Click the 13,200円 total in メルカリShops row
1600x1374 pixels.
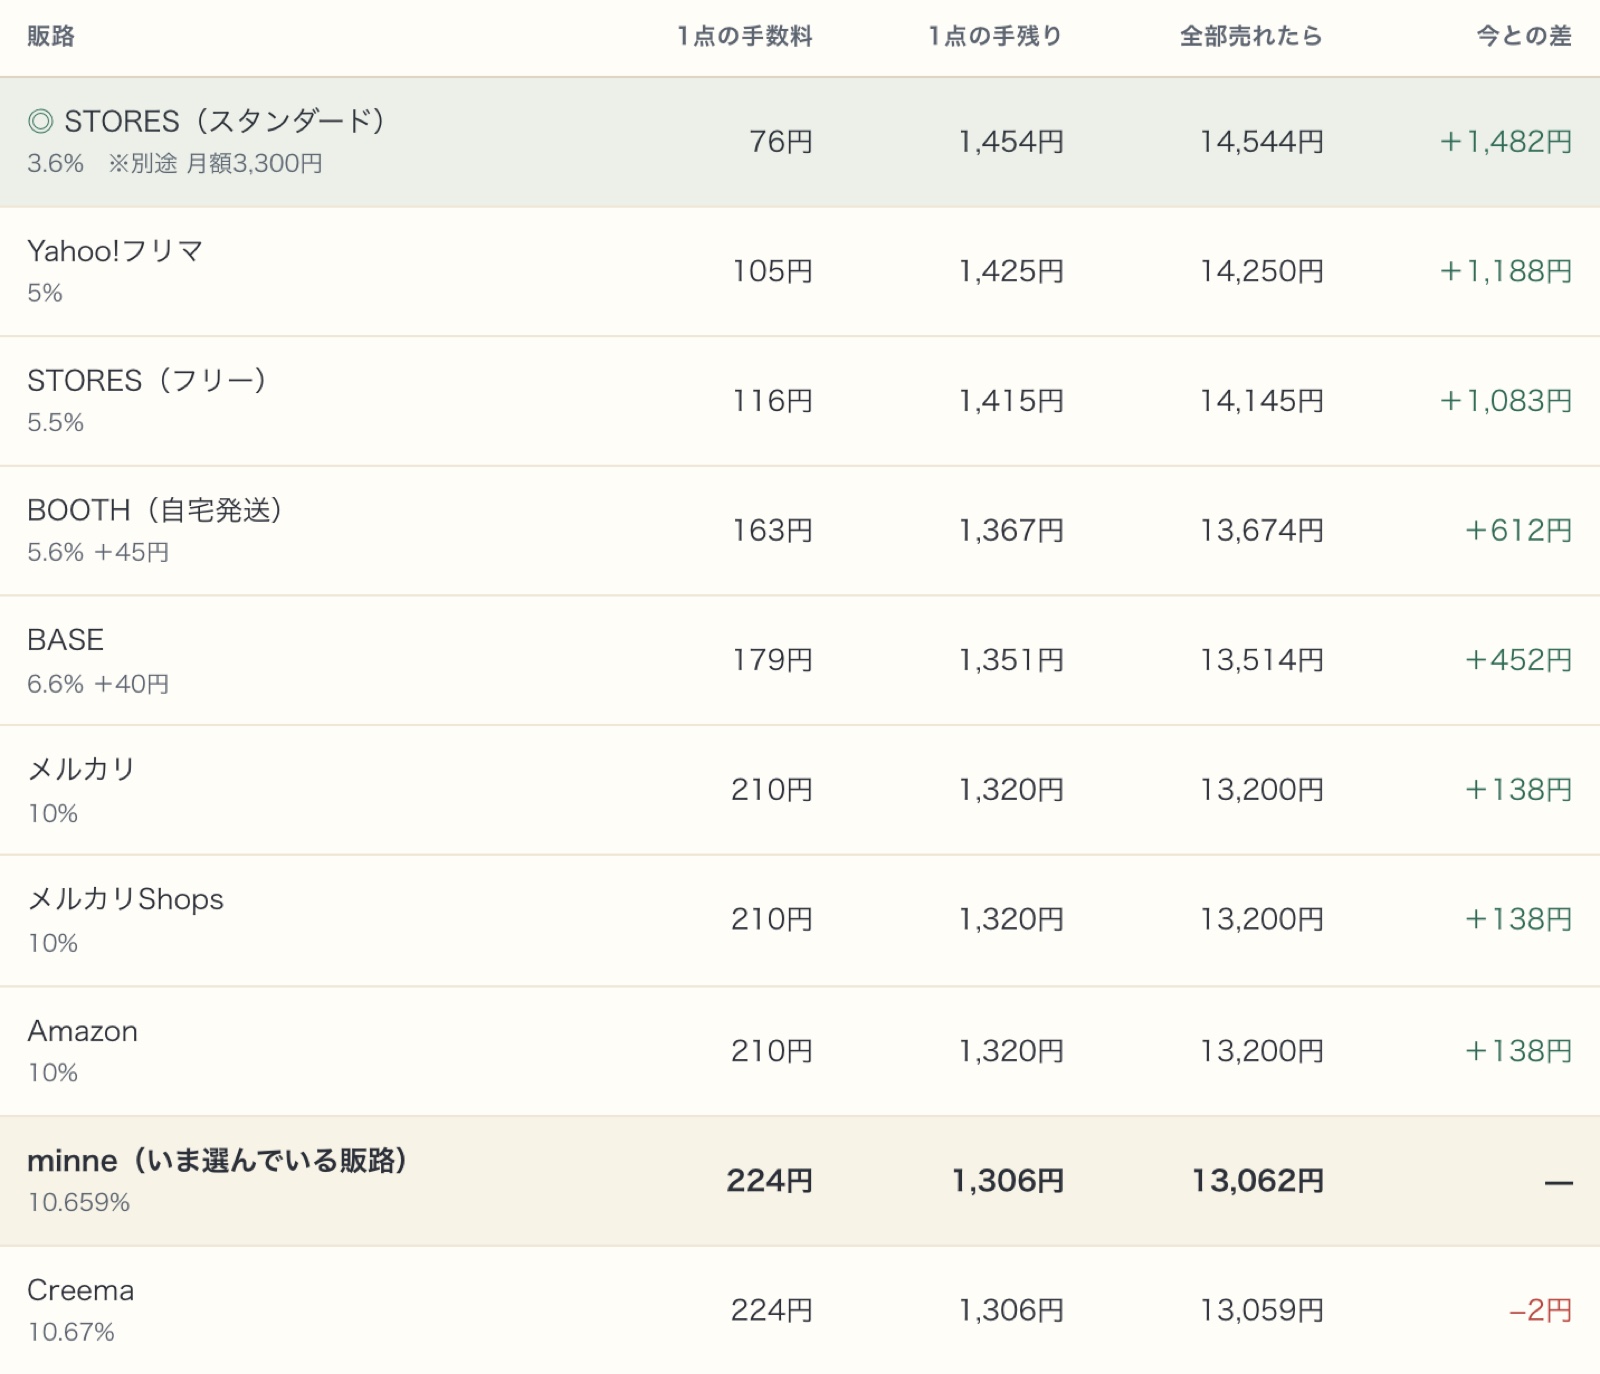tap(1262, 919)
